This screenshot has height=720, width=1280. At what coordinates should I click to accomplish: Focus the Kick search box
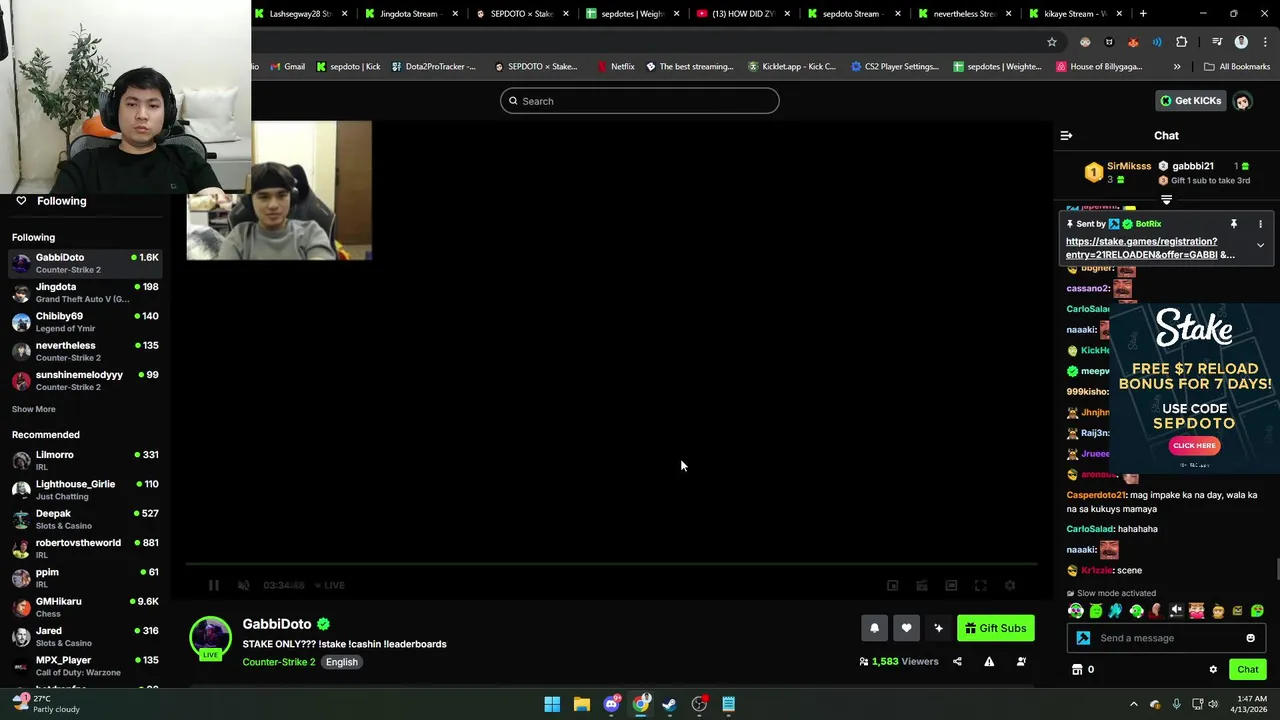[x=640, y=101]
